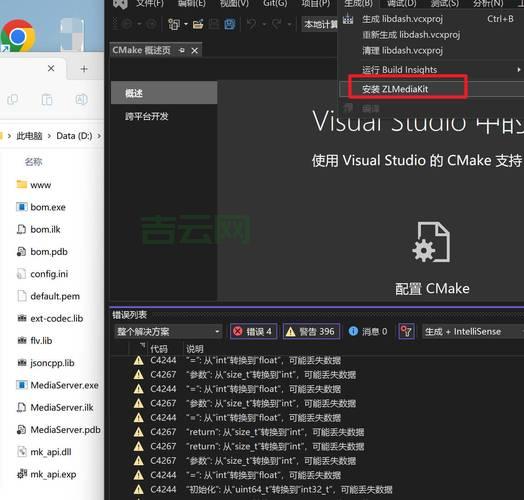Viewport: 524px width, 500px height.
Task: Click warning icon beside "初始化" uint64_t message
Action: point(138,490)
